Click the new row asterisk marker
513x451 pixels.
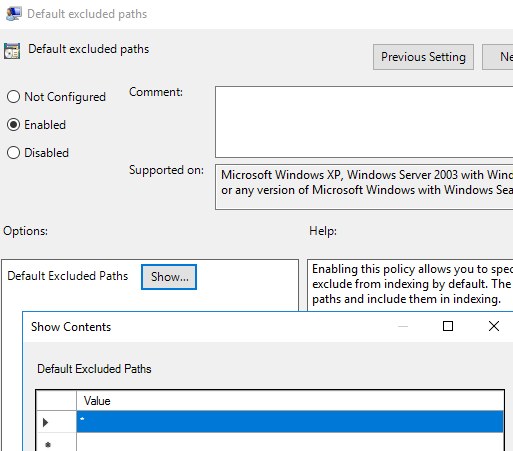[48, 444]
